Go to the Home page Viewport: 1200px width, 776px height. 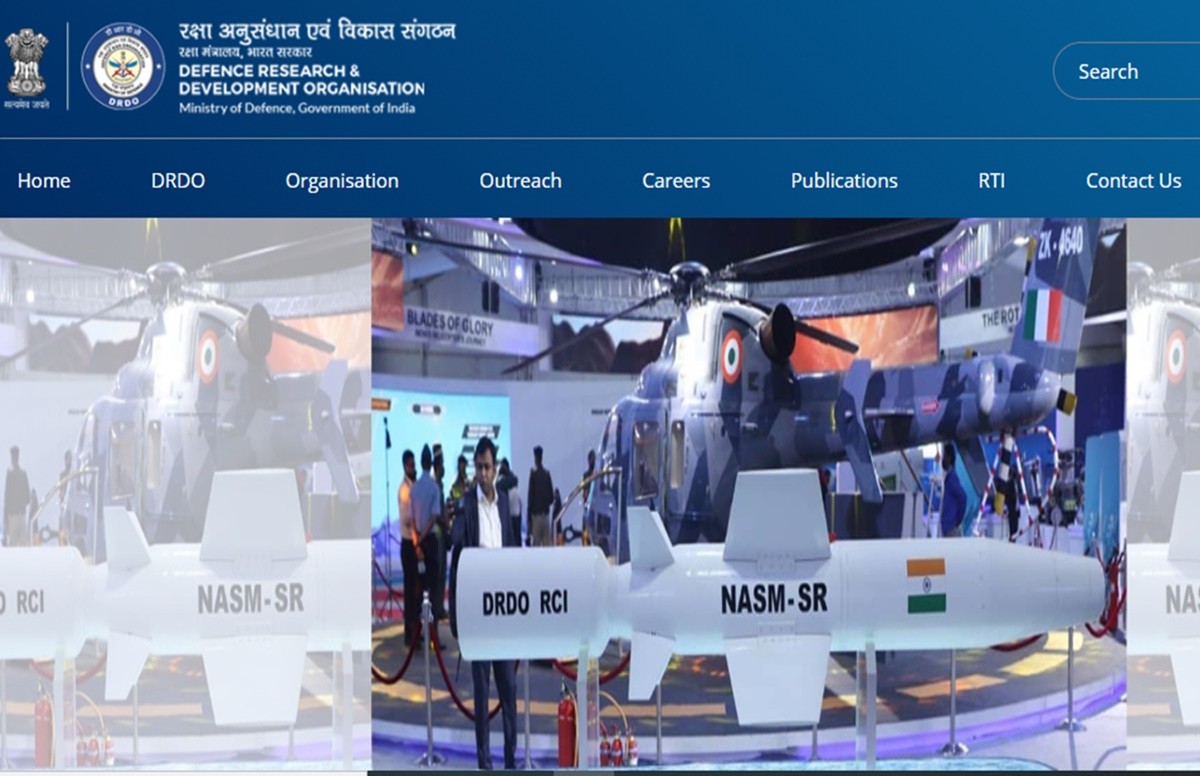coord(44,181)
